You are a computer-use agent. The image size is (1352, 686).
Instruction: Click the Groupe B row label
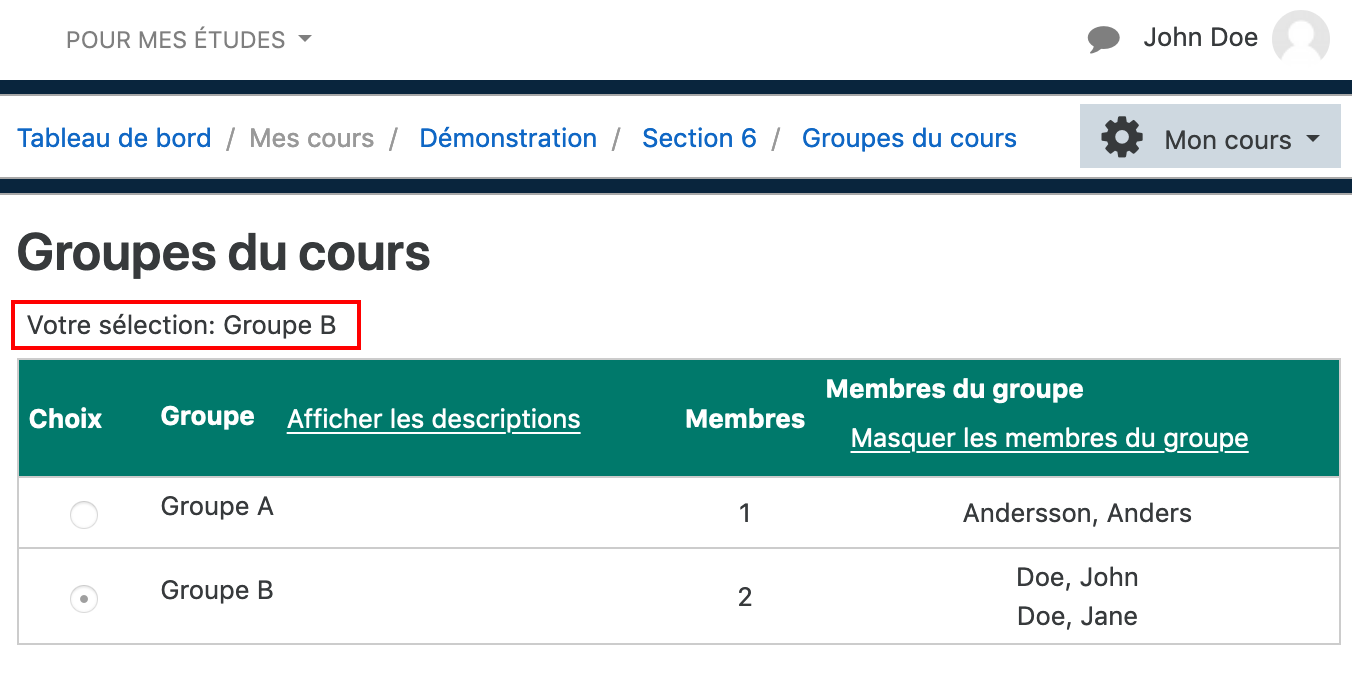[217, 590]
